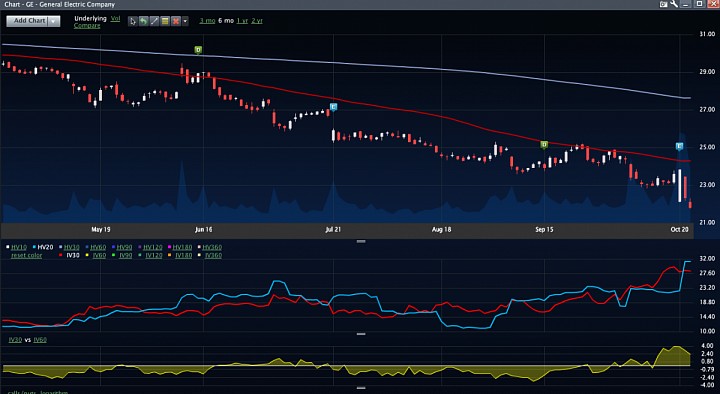Image resolution: width=720 pixels, height=394 pixels.
Task: Click the red IV30 color swatch
Action: pyautogui.click(x=61, y=255)
